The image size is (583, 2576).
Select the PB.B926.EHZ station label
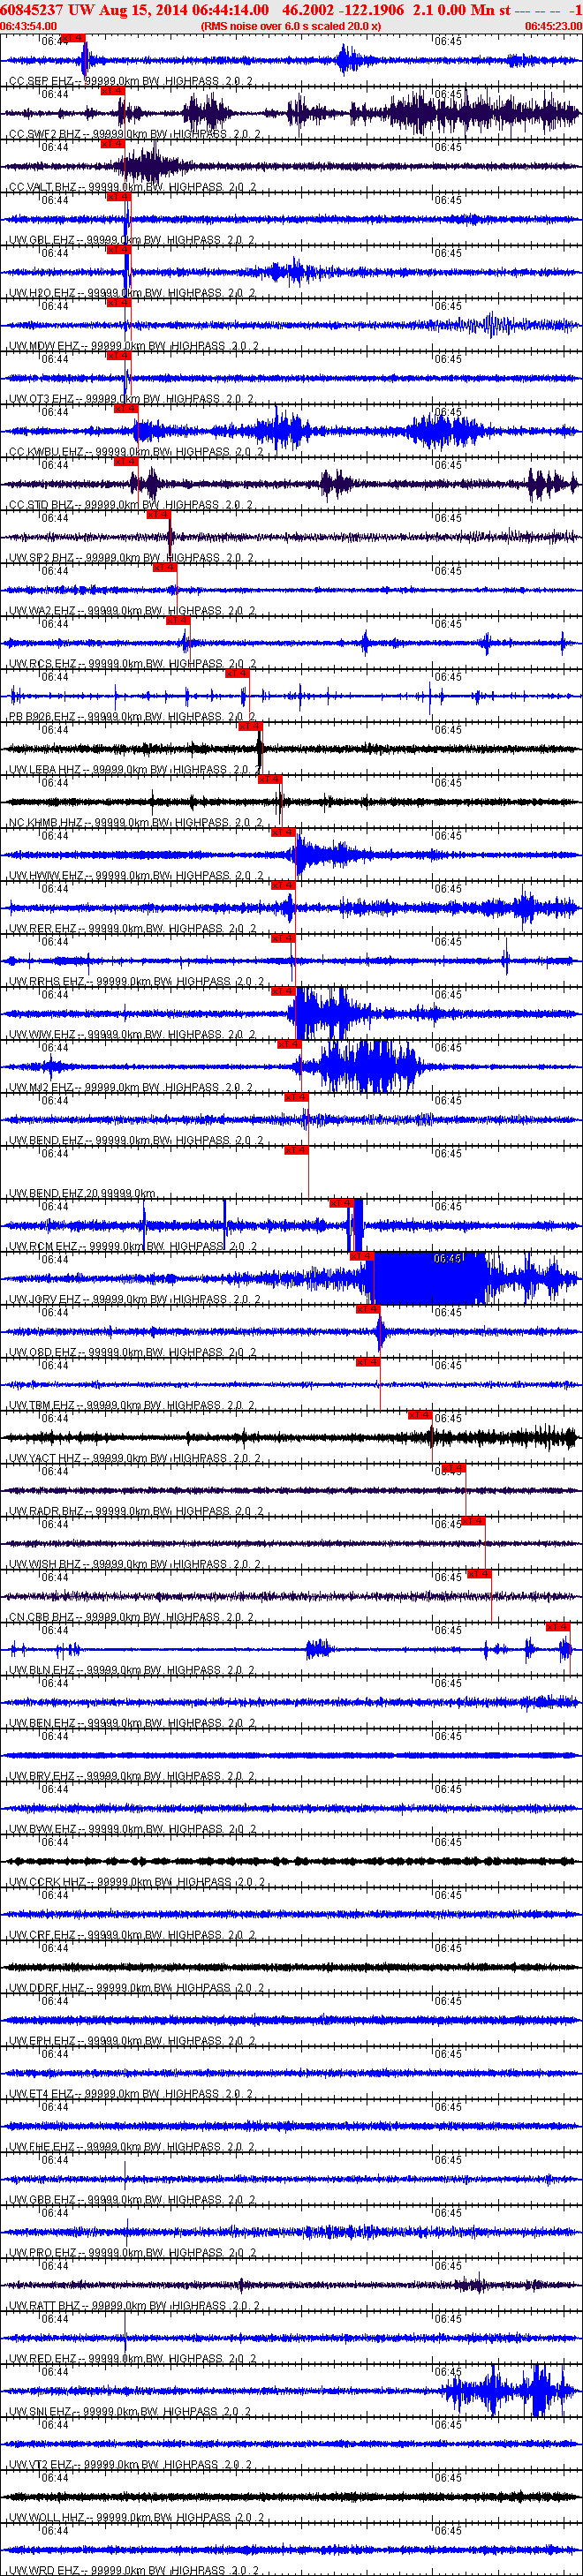(x=131, y=717)
